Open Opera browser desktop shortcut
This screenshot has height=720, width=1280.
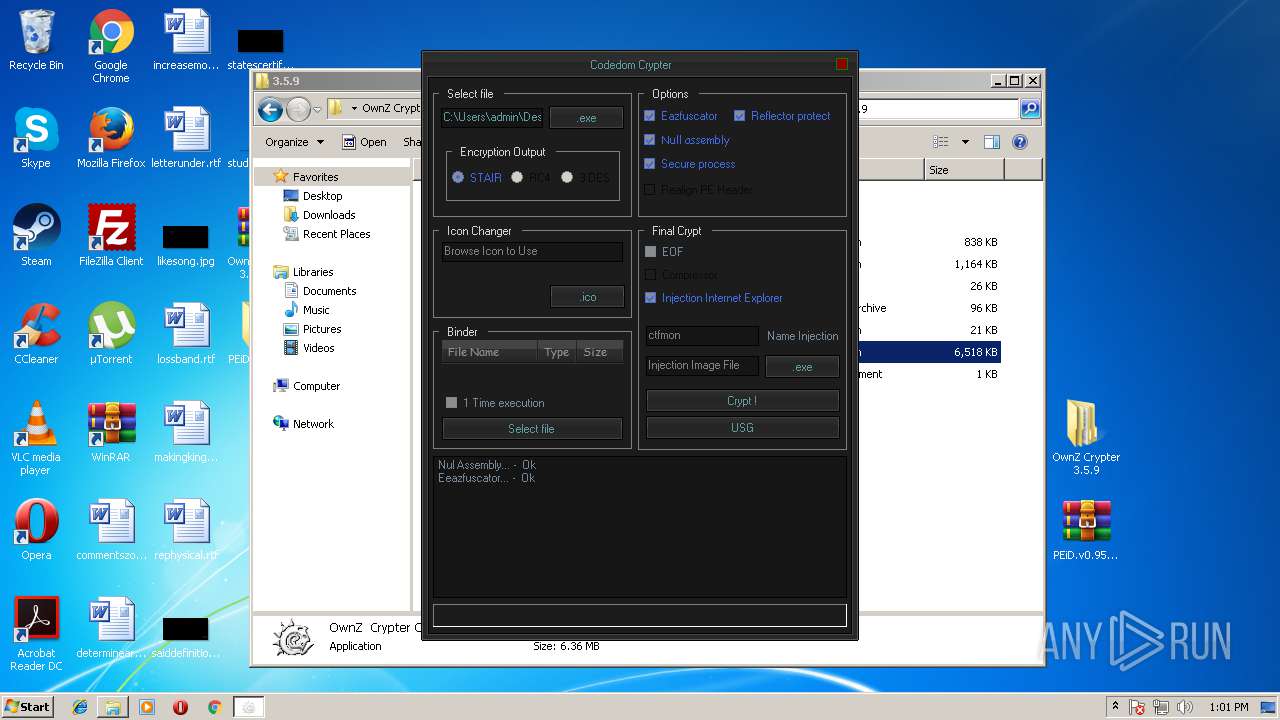36,530
